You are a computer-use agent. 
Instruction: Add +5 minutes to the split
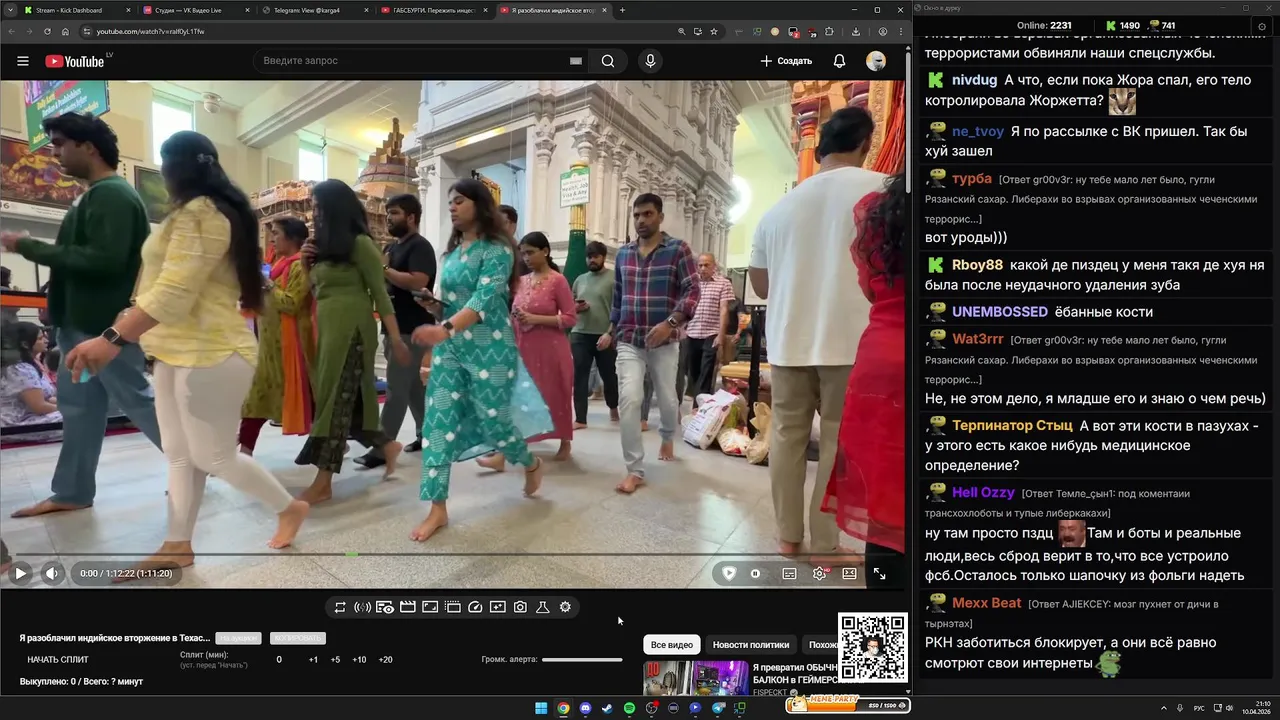(x=335, y=660)
